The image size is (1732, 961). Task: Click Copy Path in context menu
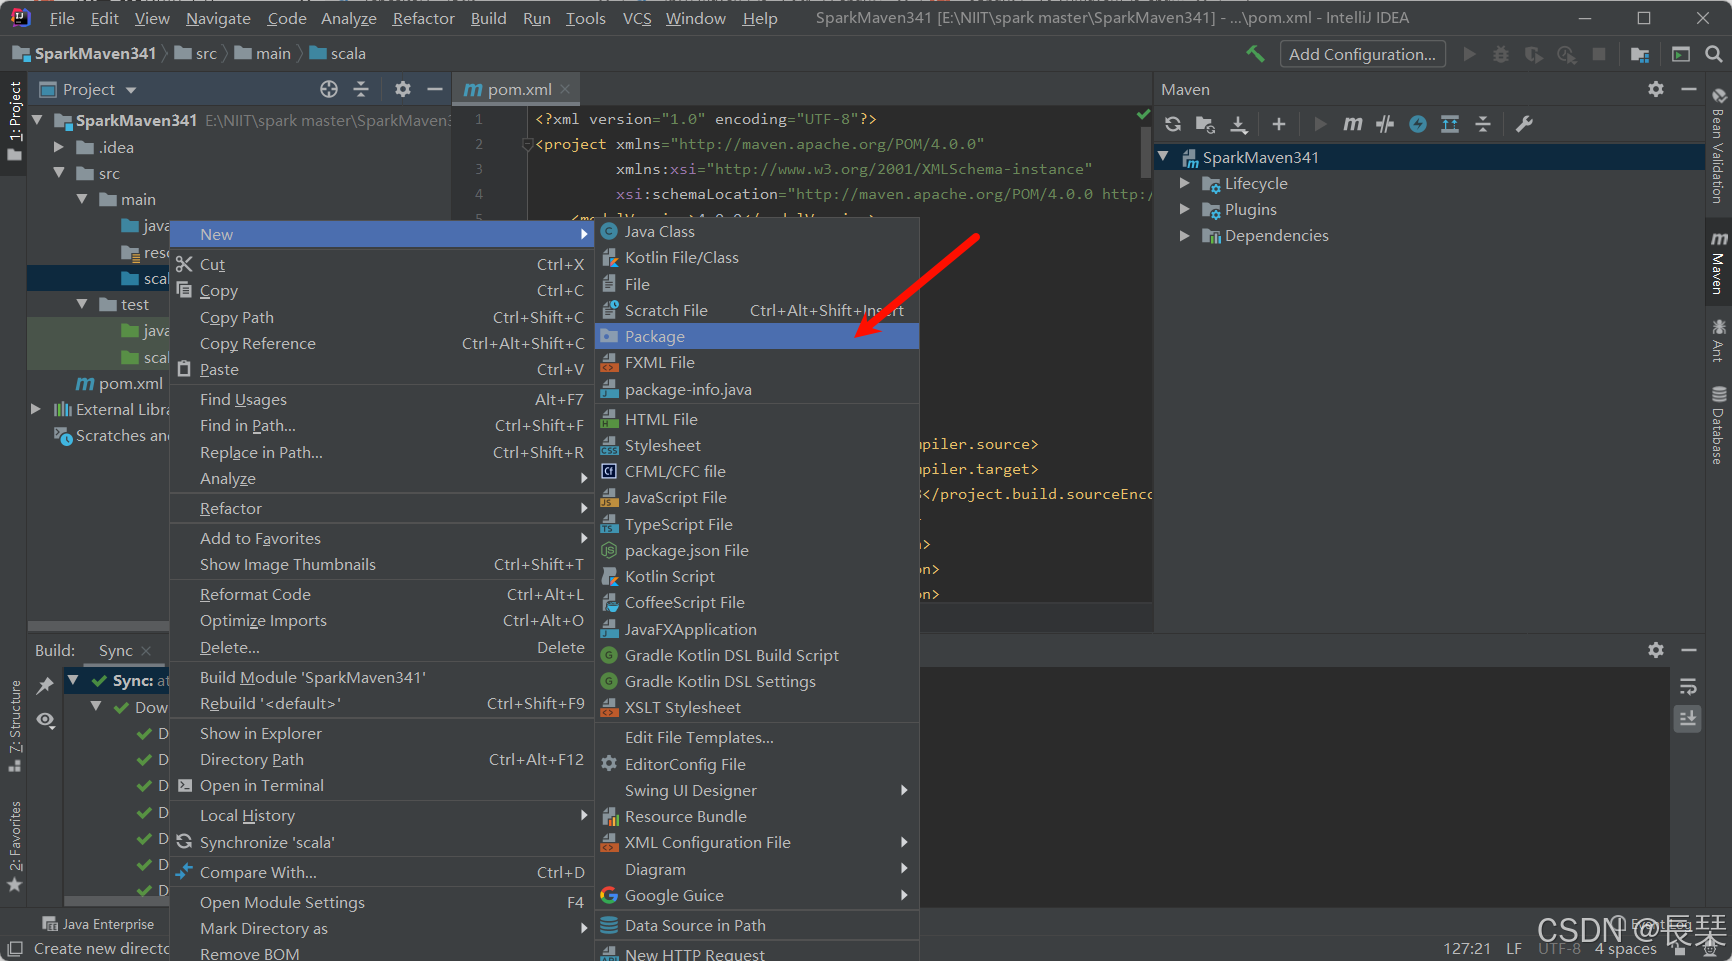click(x=382, y=317)
